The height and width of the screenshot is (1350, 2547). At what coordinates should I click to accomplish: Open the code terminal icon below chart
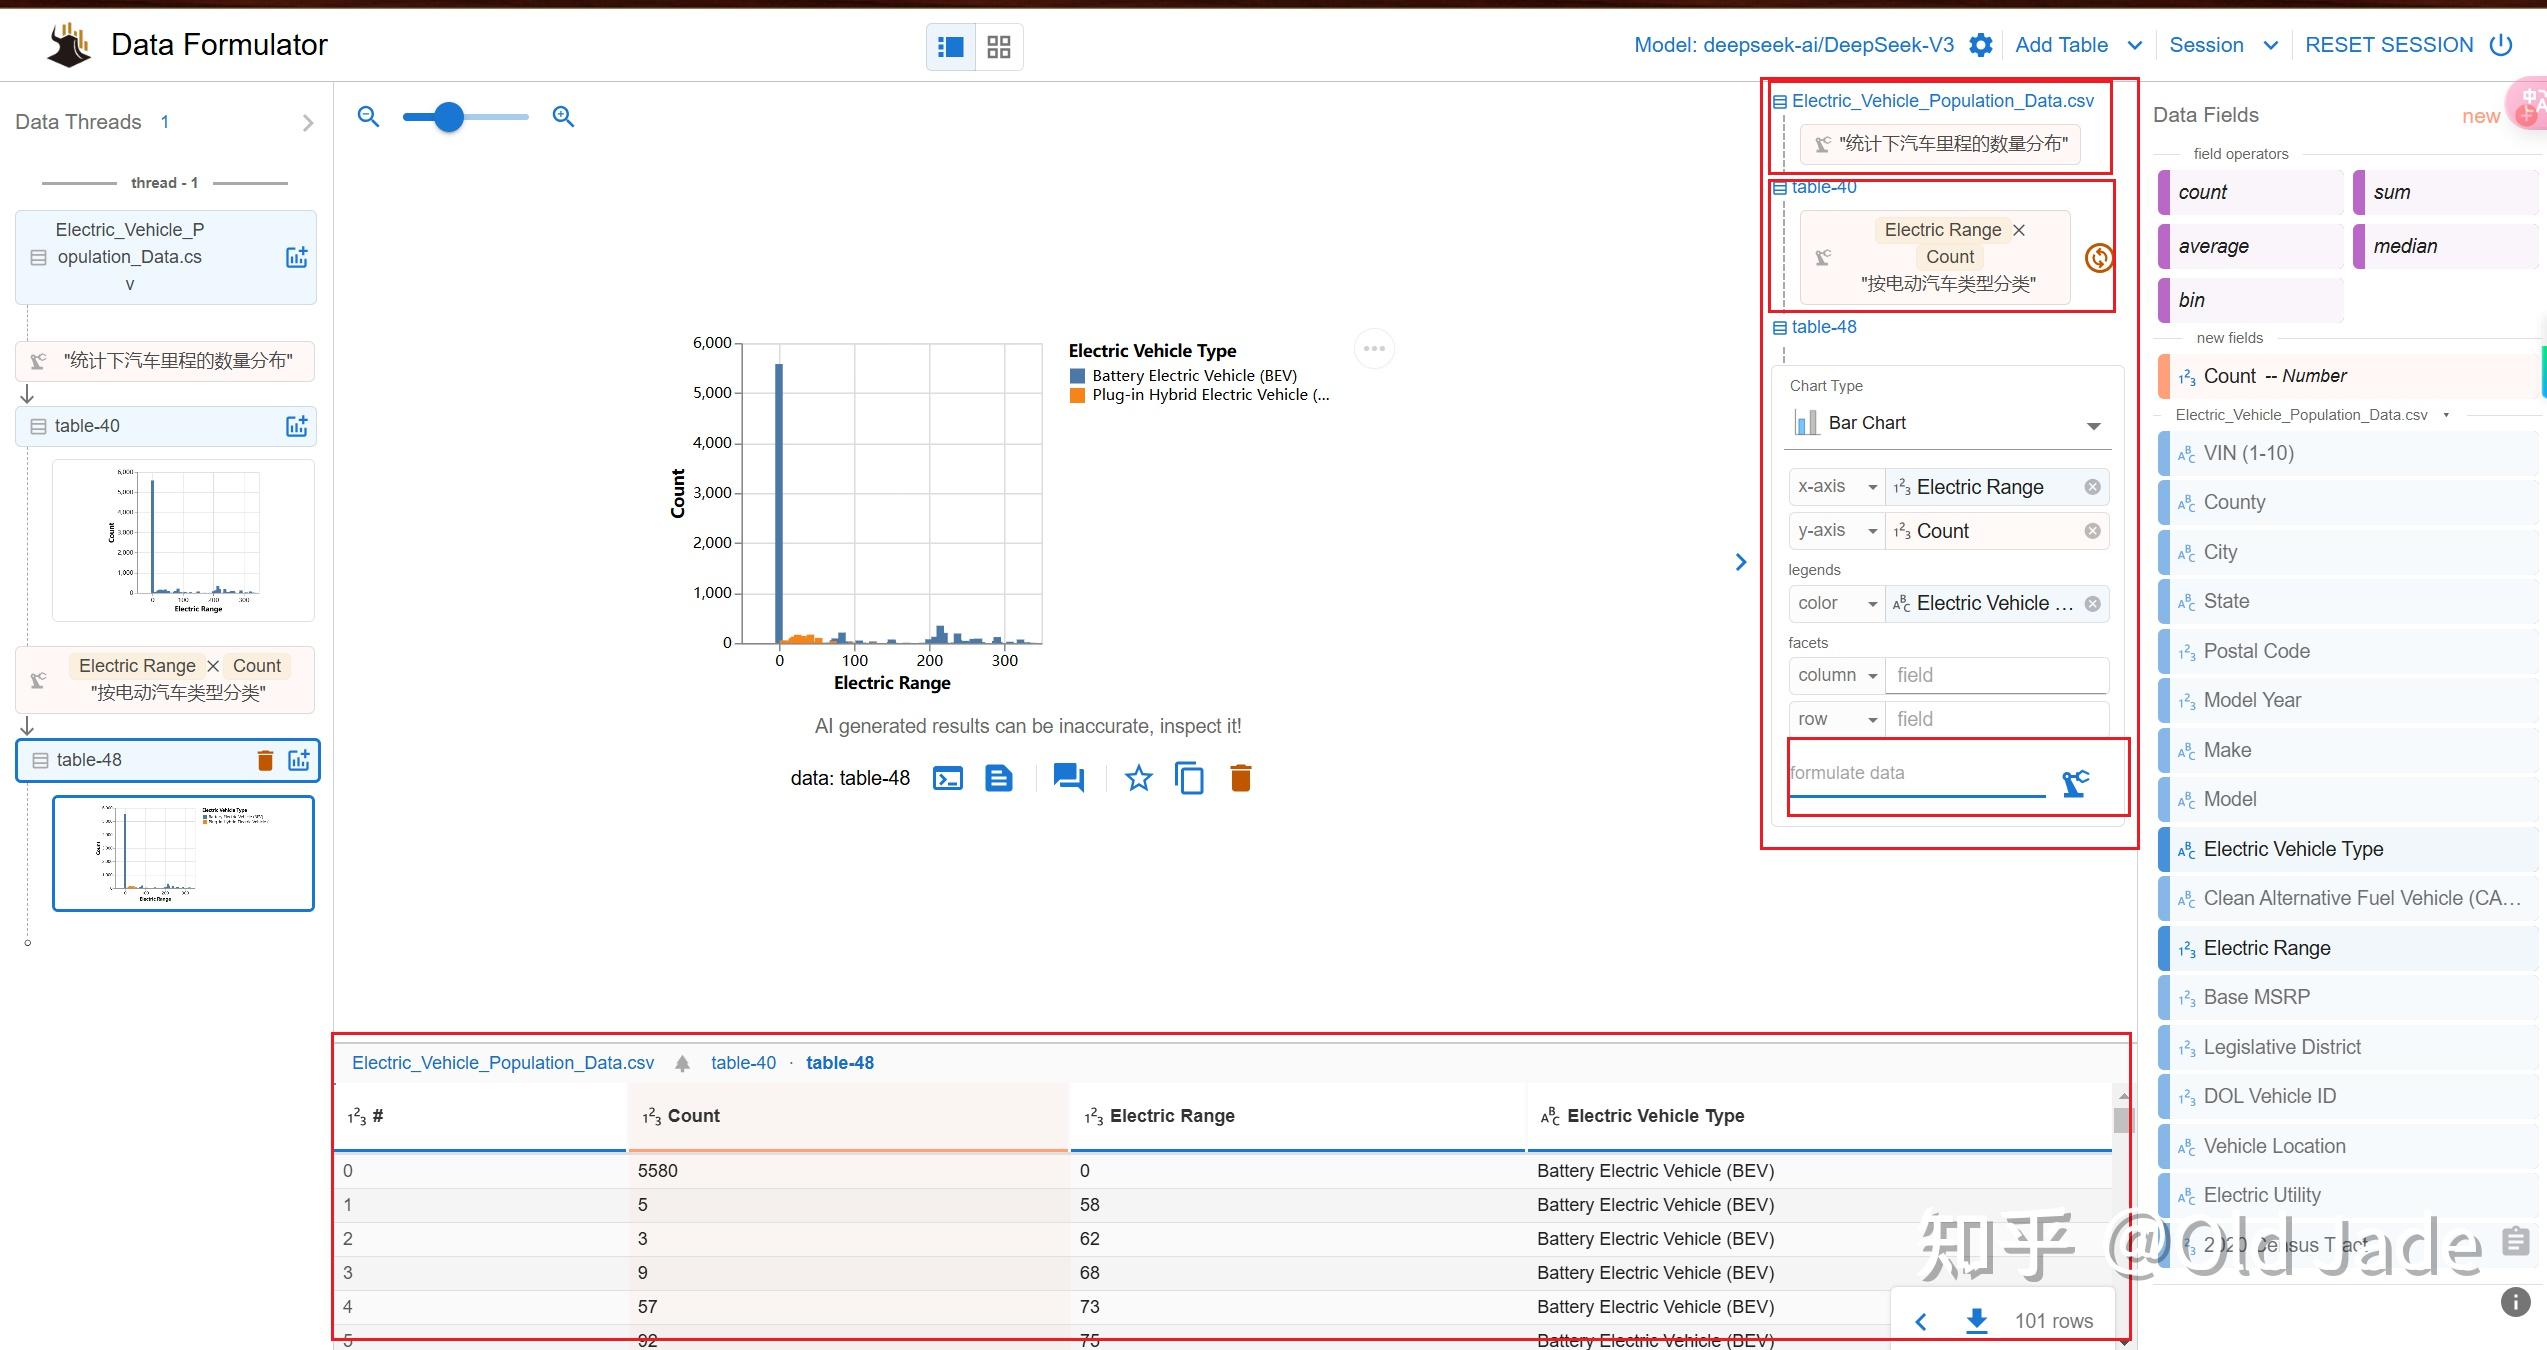(947, 778)
